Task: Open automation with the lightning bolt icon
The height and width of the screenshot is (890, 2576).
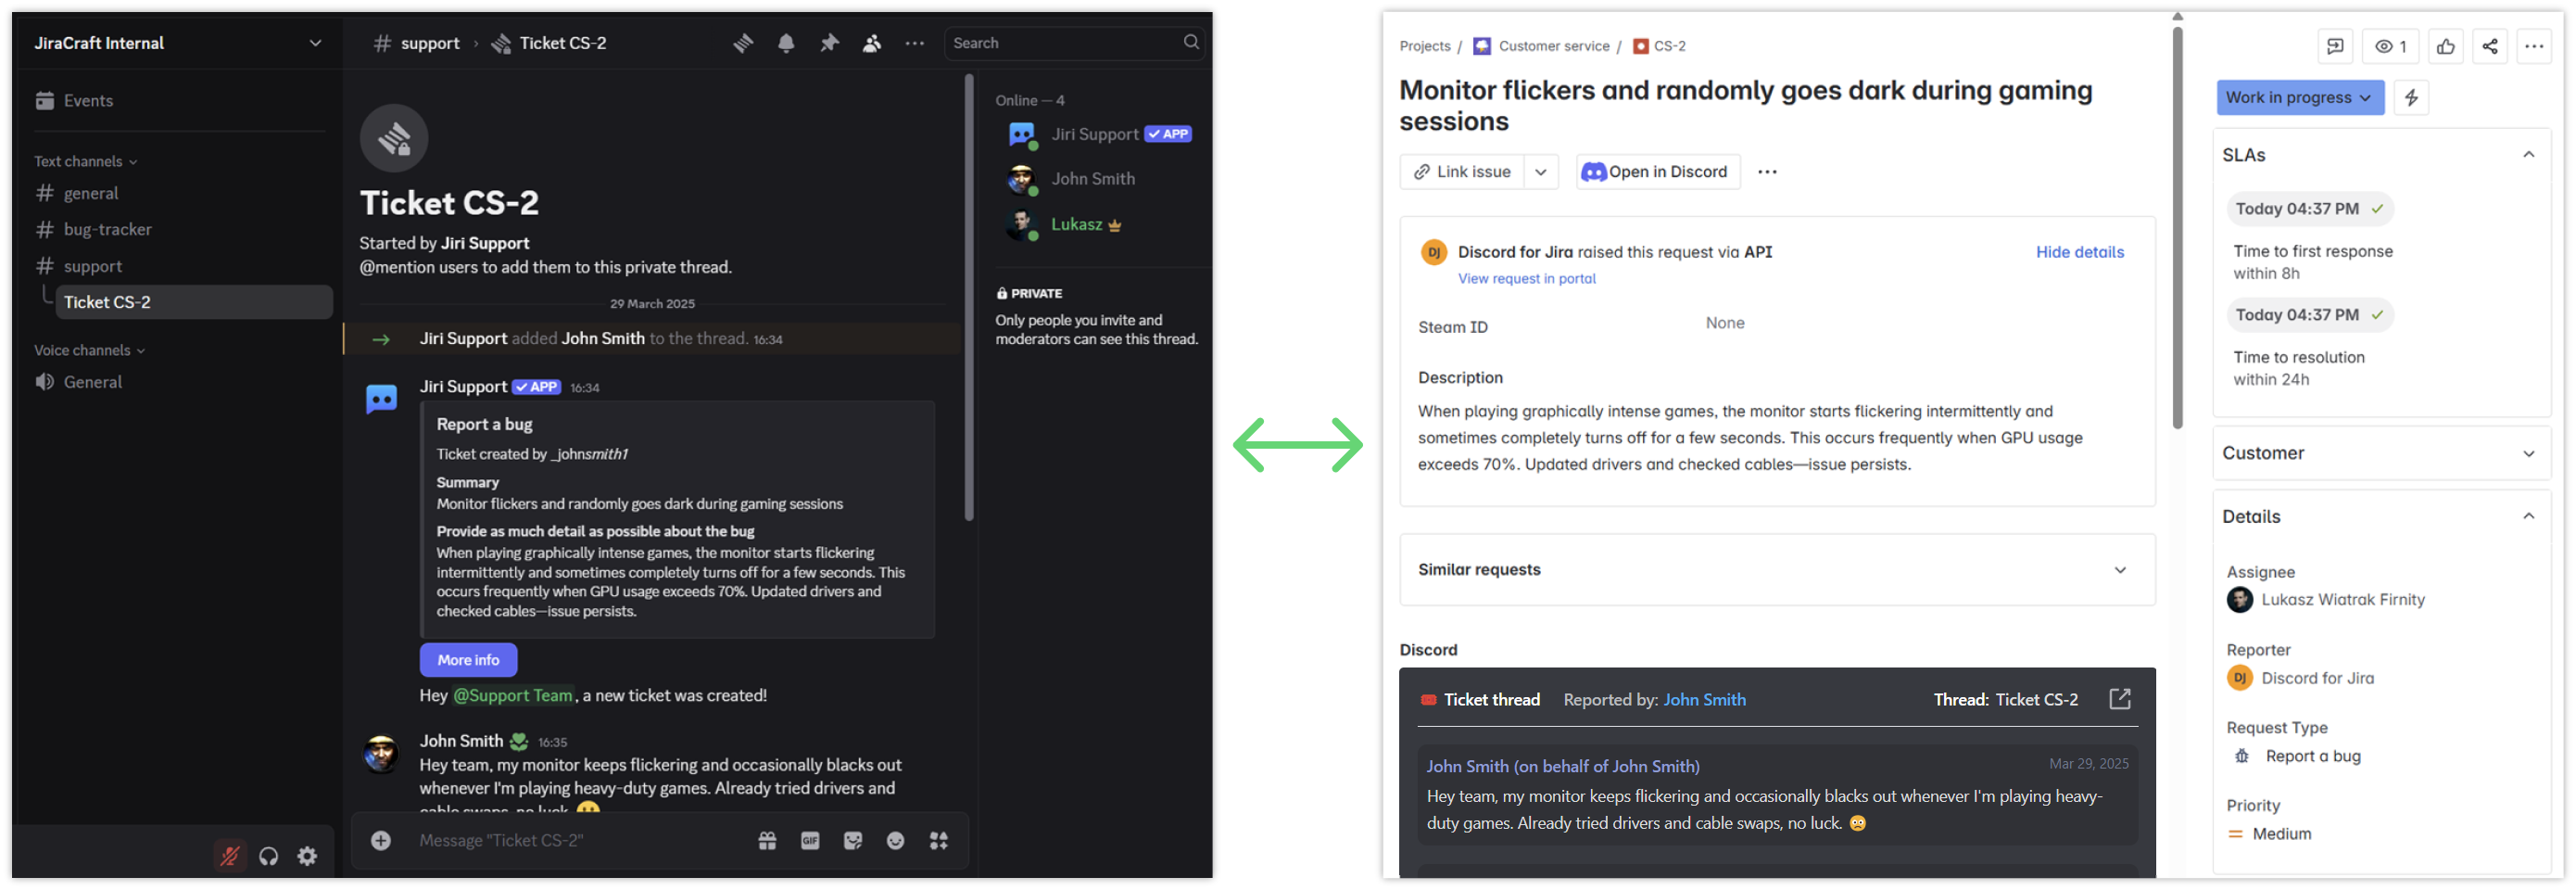Action: click(x=2412, y=97)
